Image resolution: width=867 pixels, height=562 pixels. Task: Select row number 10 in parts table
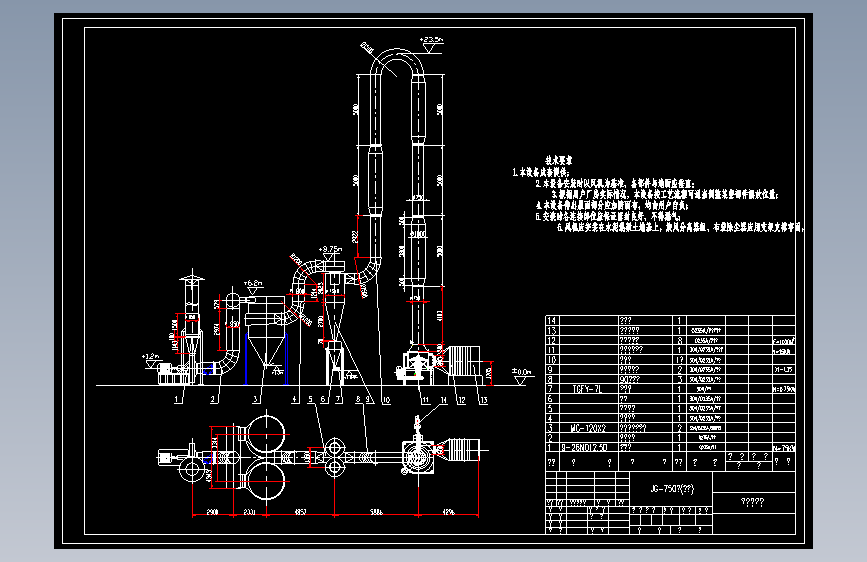tap(551, 360)
